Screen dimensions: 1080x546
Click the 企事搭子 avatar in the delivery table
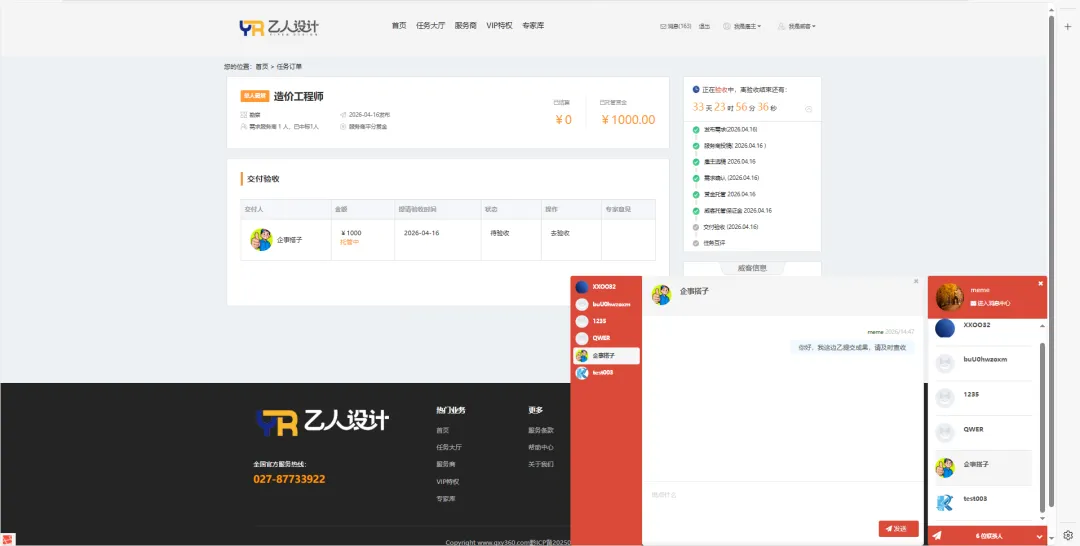(261, 240)
